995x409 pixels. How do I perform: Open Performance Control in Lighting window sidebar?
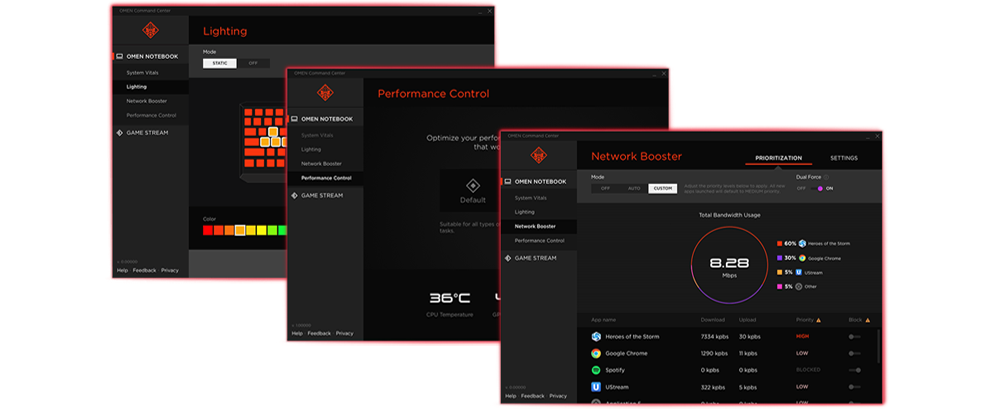[150, 115]
